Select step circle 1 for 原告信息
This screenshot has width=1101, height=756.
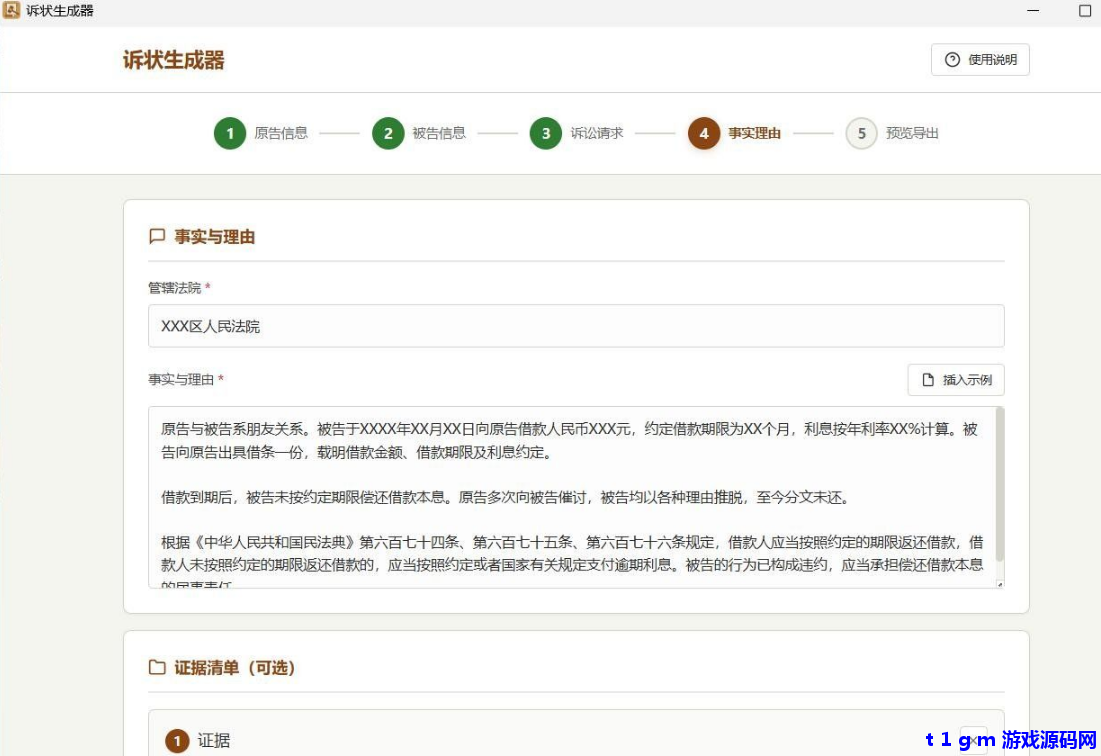[229, 133]
